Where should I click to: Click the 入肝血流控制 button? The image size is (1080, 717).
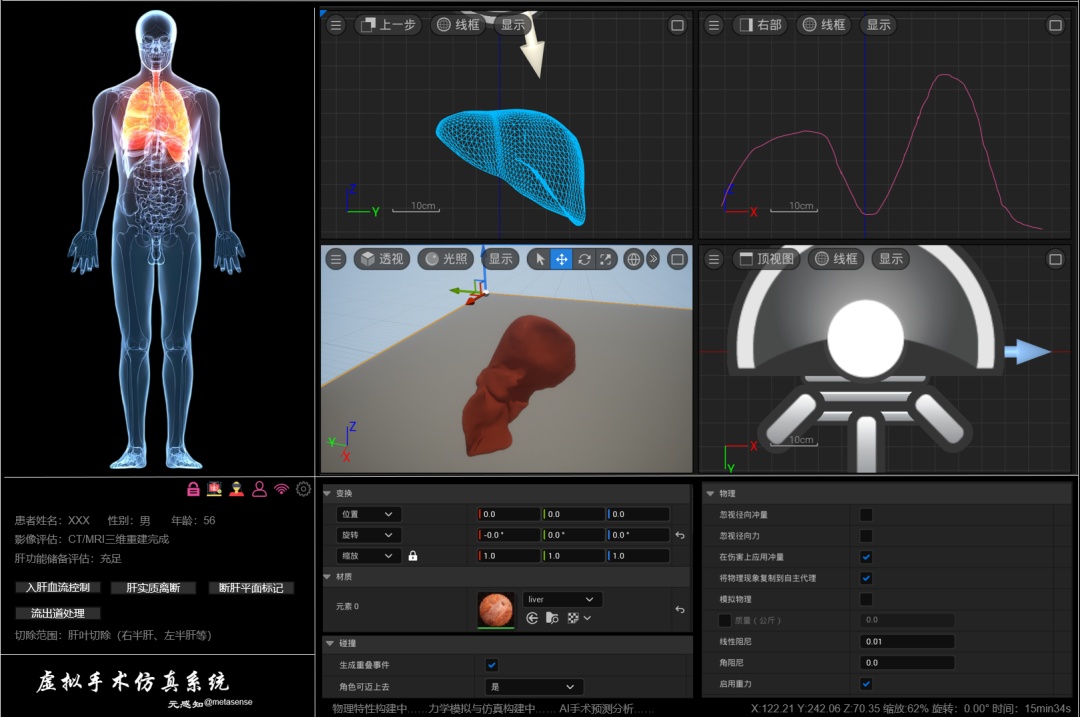pos(58,588)
